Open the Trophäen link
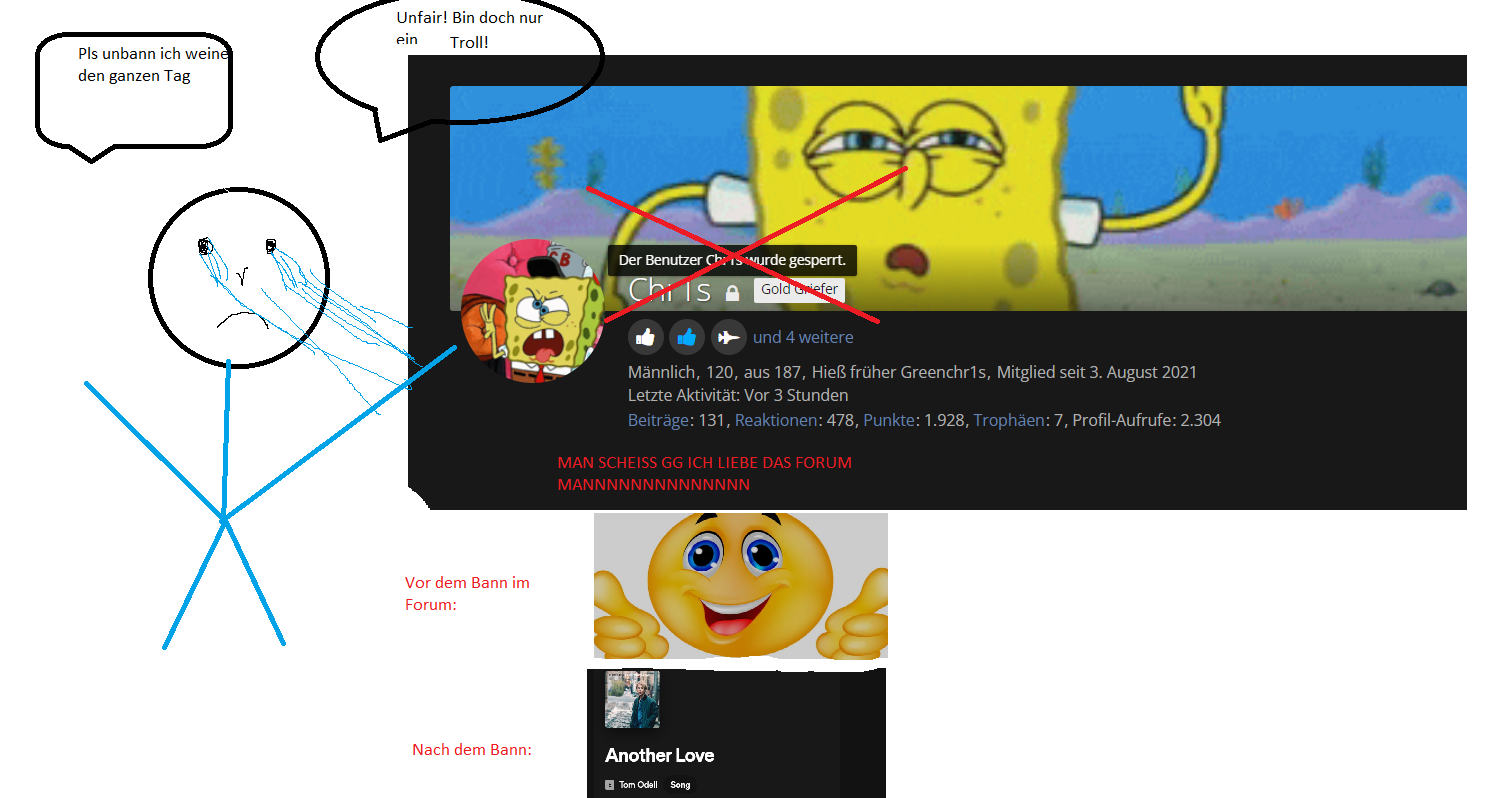1486x798 pixels. (1010, 420)
